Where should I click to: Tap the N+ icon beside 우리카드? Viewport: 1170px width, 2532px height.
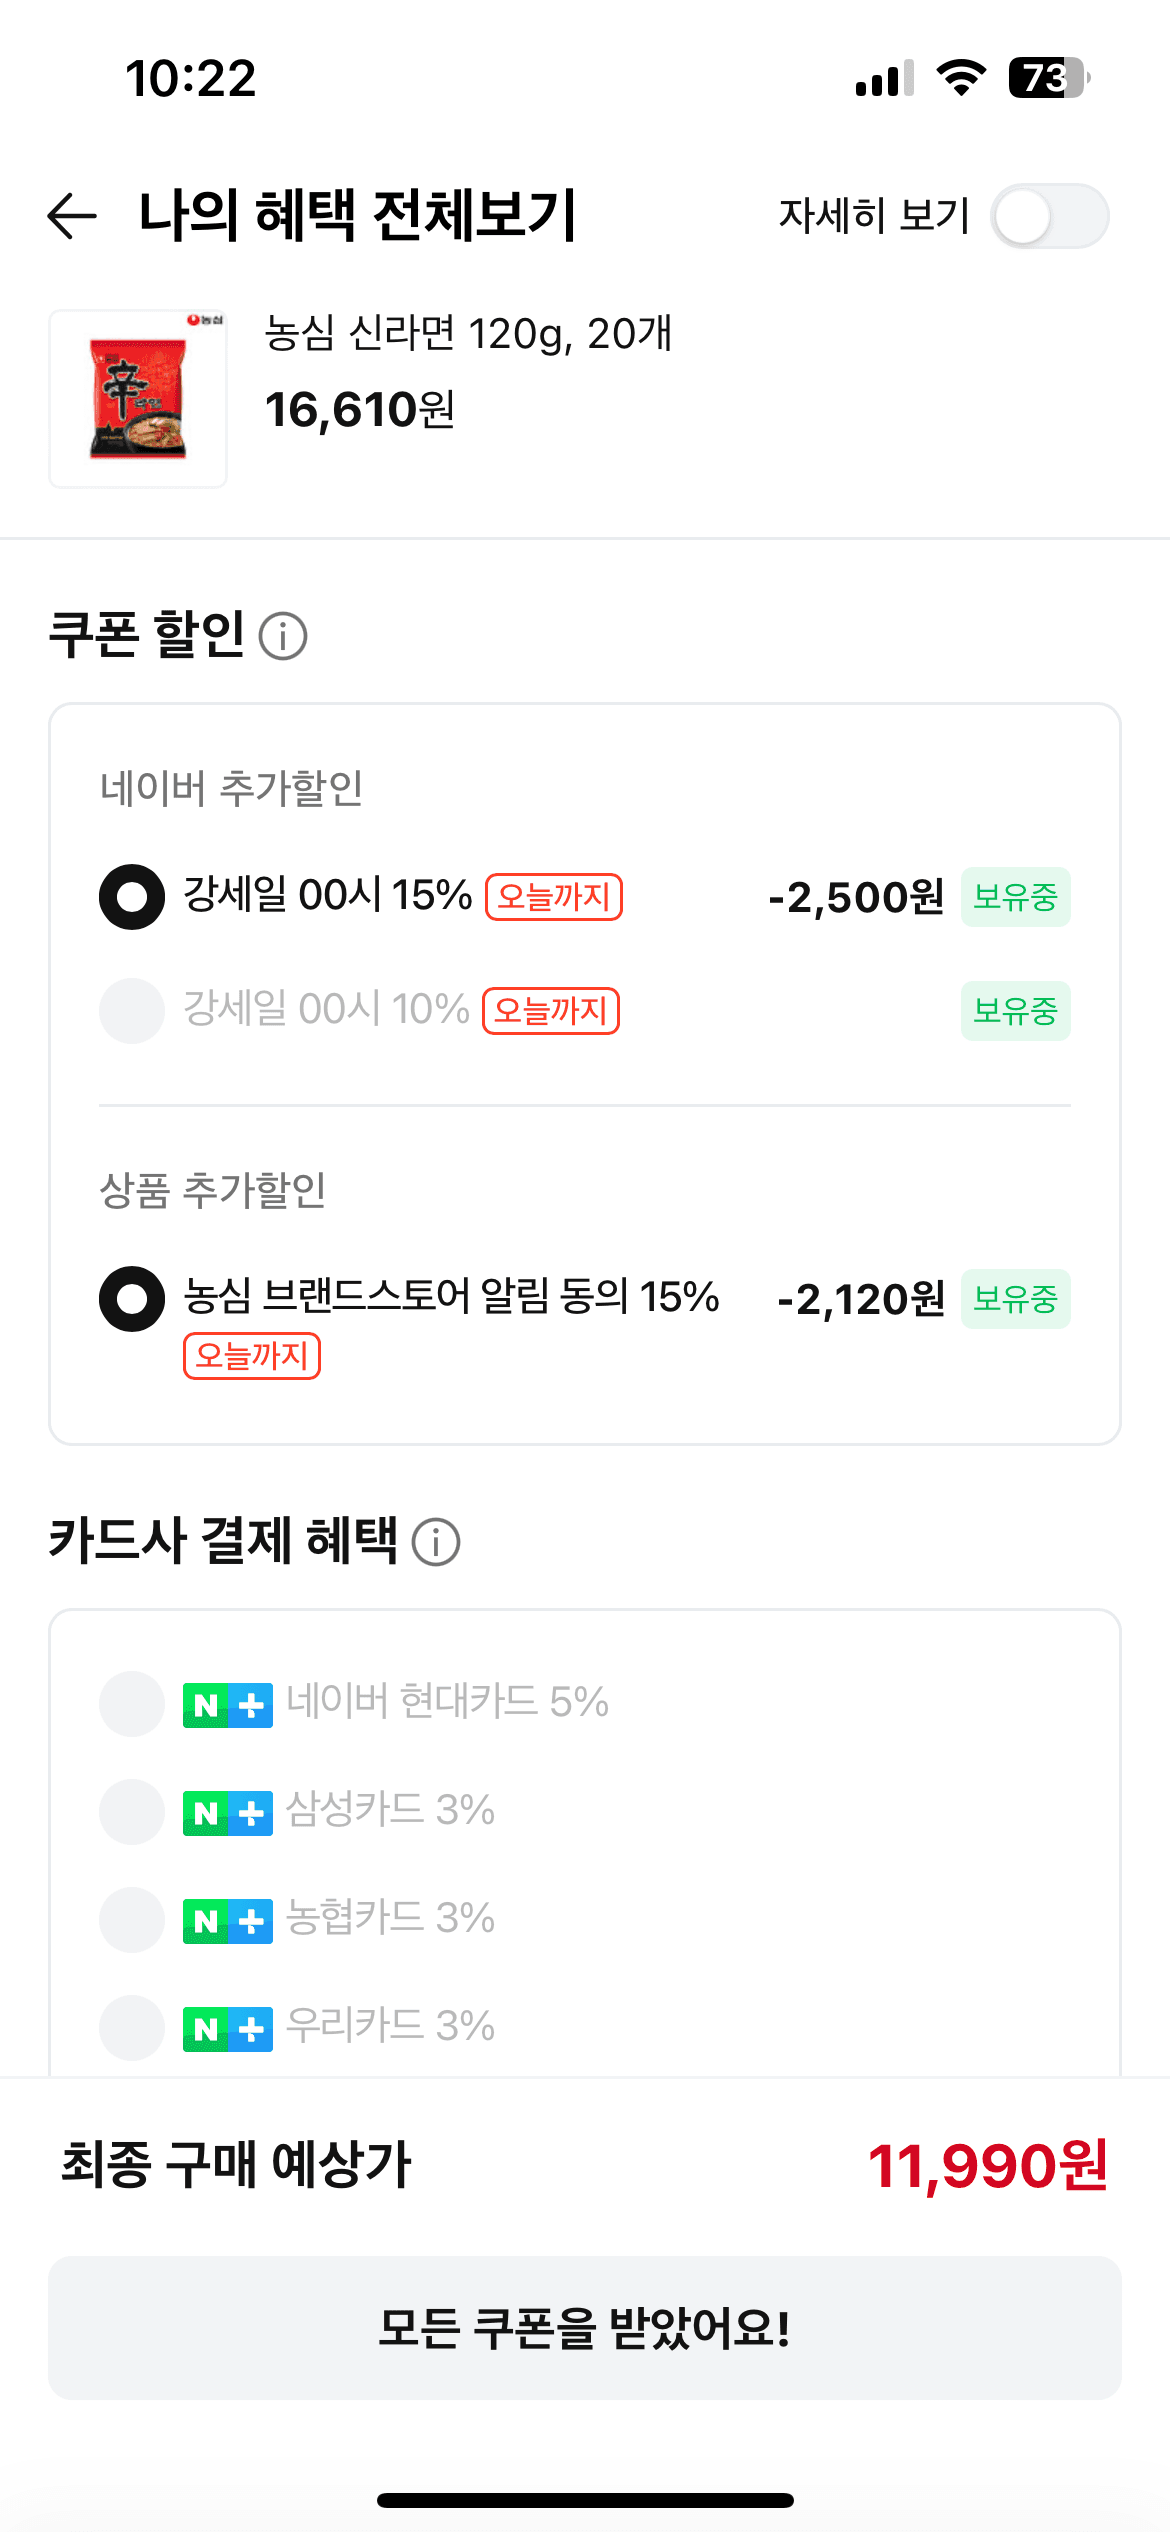pos(228,2029)
